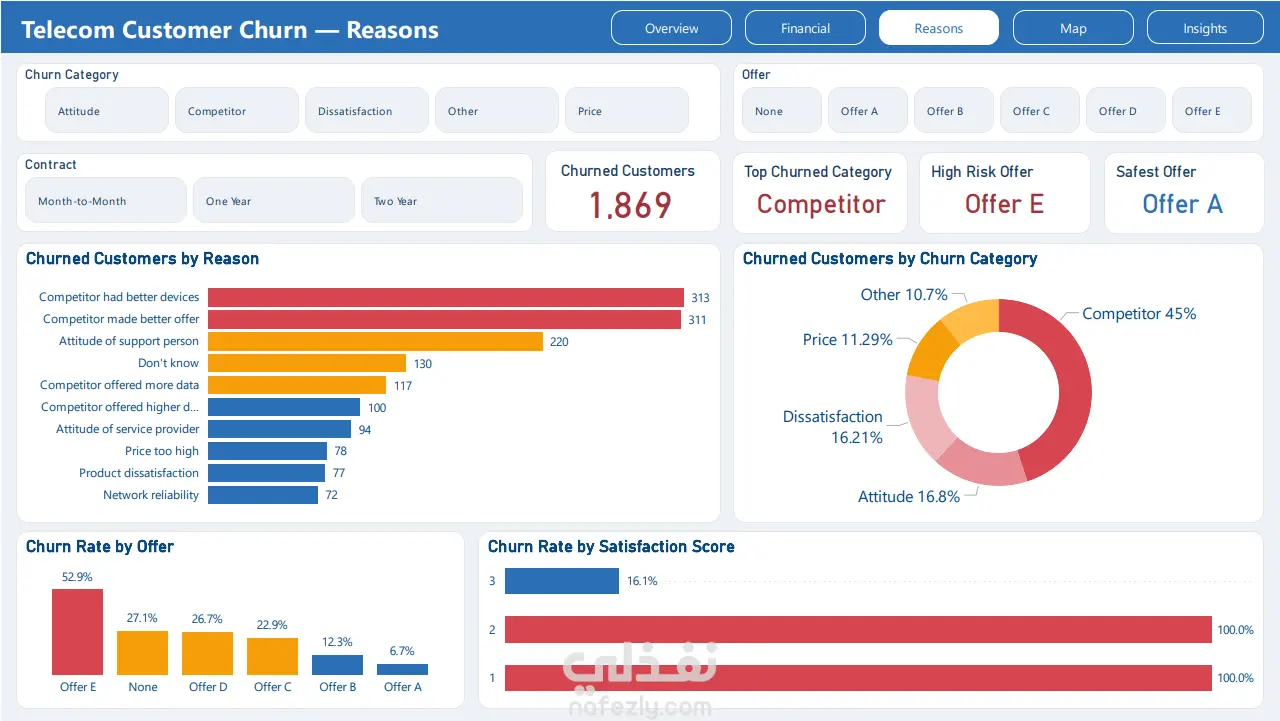Viewport: 1280px width, 721px height.
Task: Open the Insights tab
Action: [x=1205, y=28]
